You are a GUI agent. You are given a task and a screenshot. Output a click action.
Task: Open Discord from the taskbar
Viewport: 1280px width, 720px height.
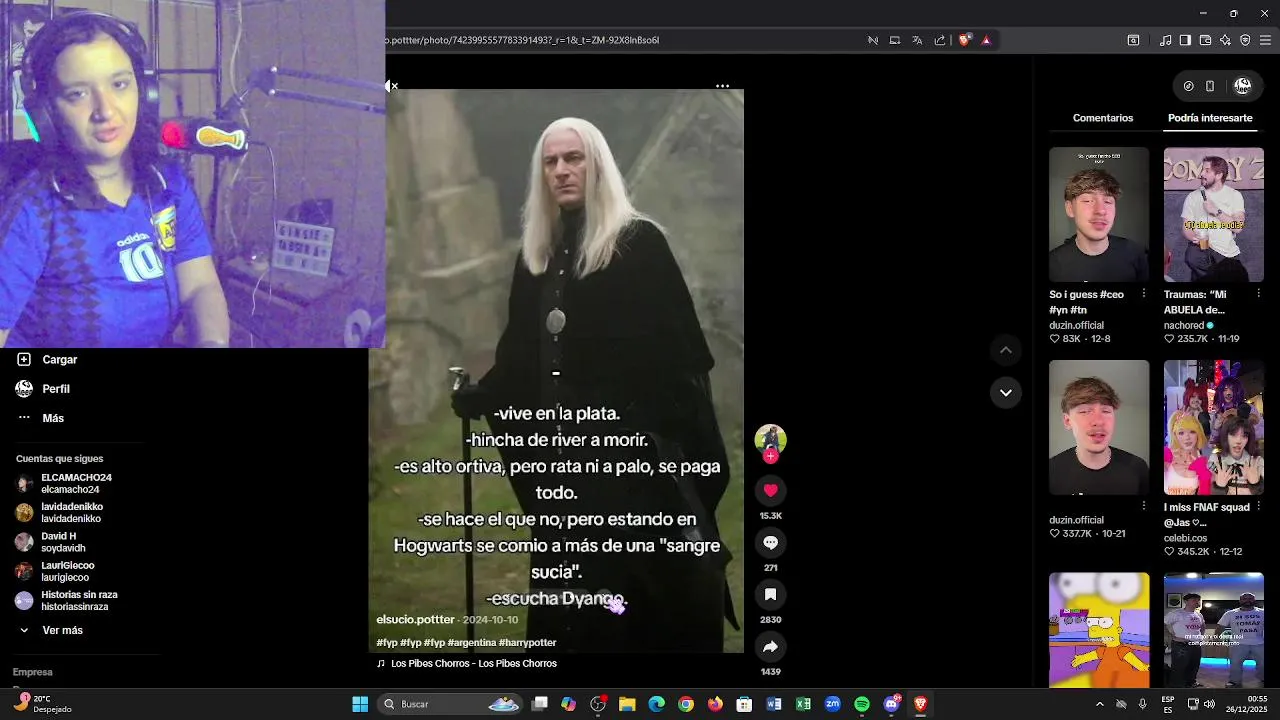tap(891, 704)
